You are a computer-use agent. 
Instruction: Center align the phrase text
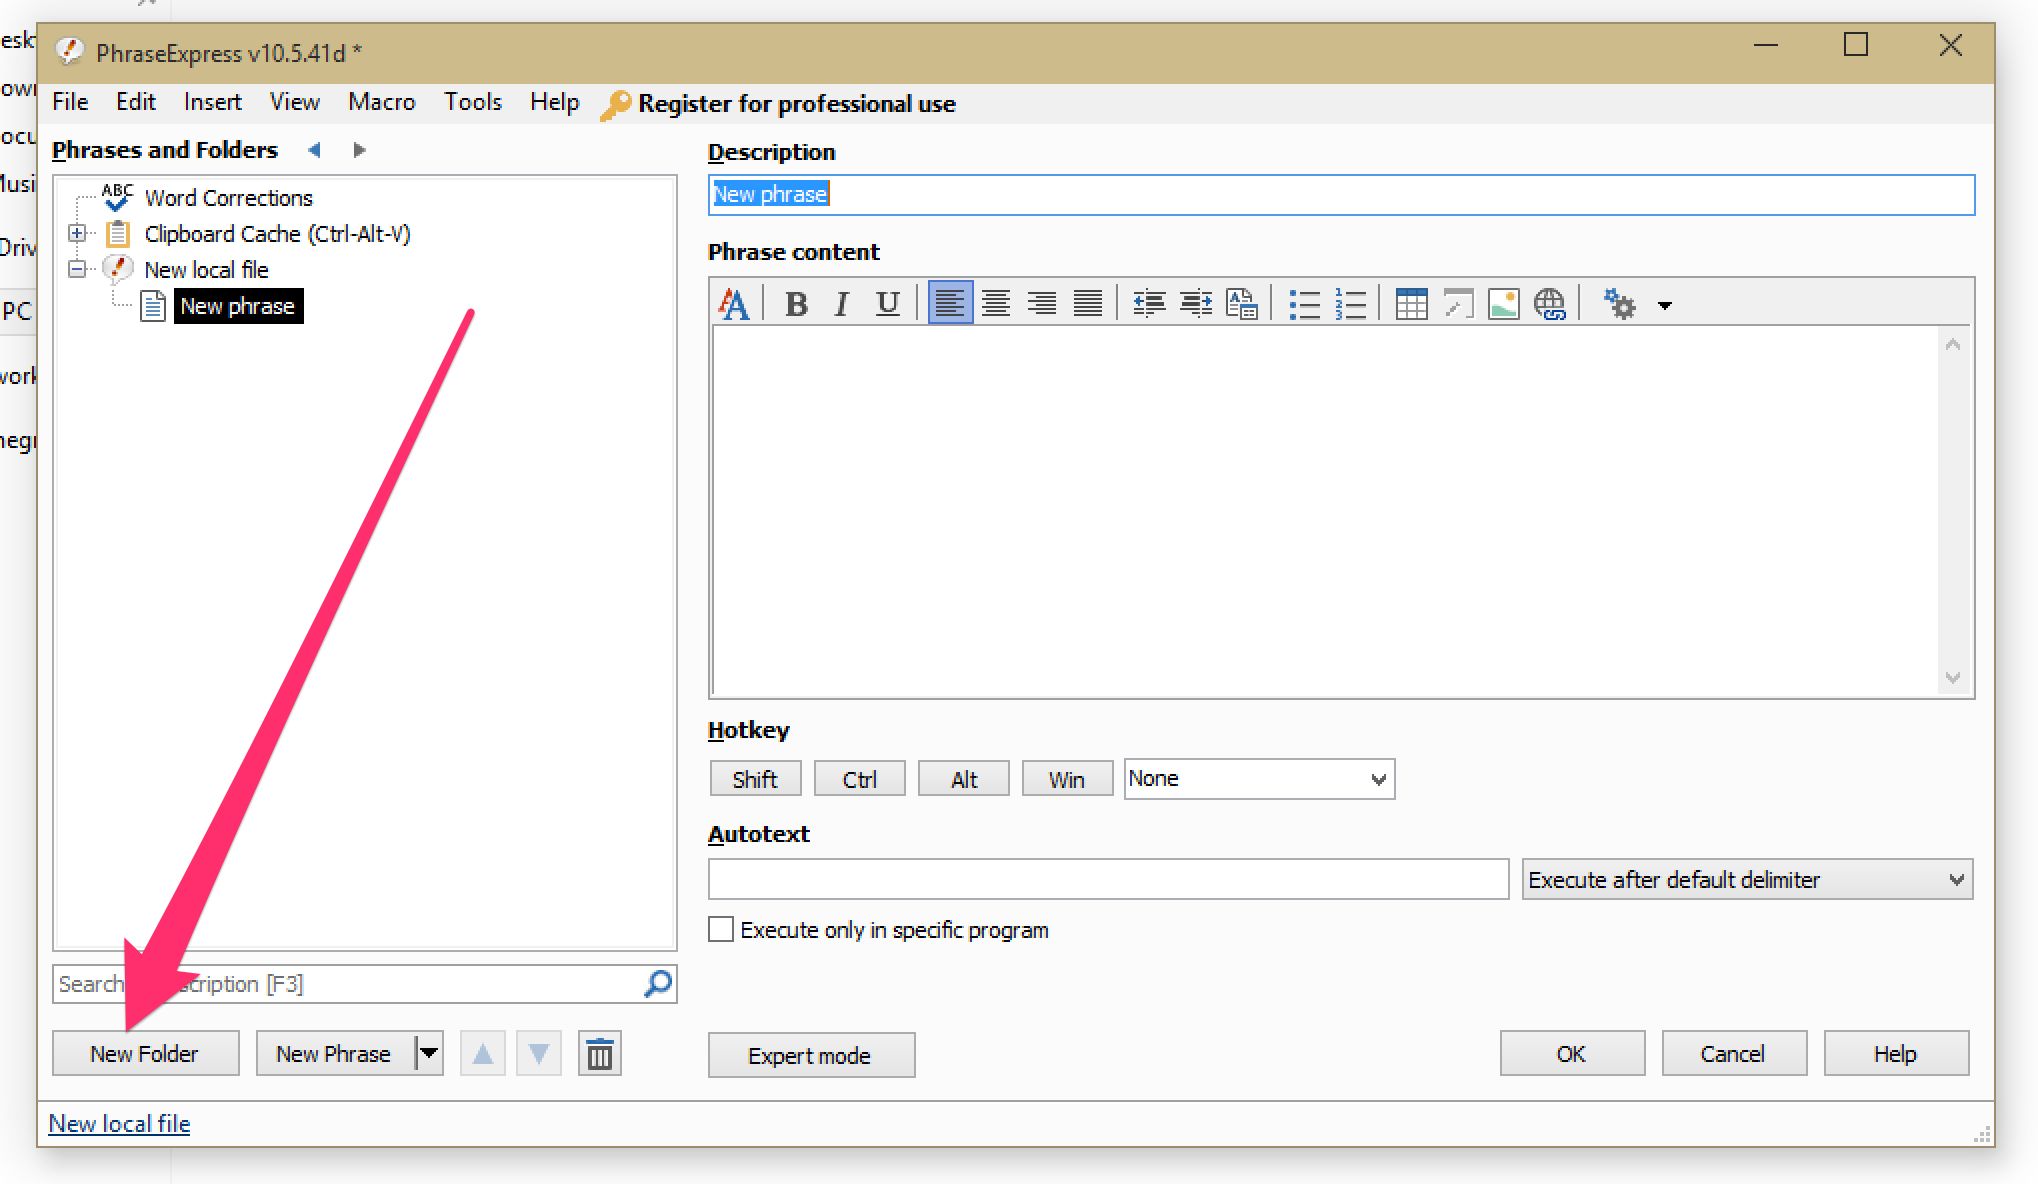[x=996, y=304]
